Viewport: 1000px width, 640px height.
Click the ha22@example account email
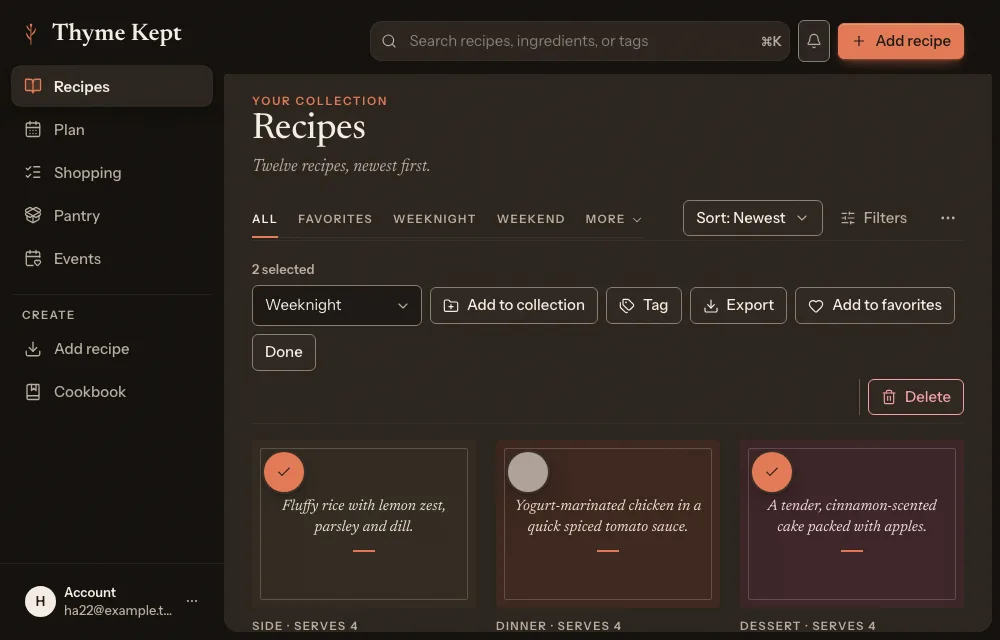(x=118, y=610)
